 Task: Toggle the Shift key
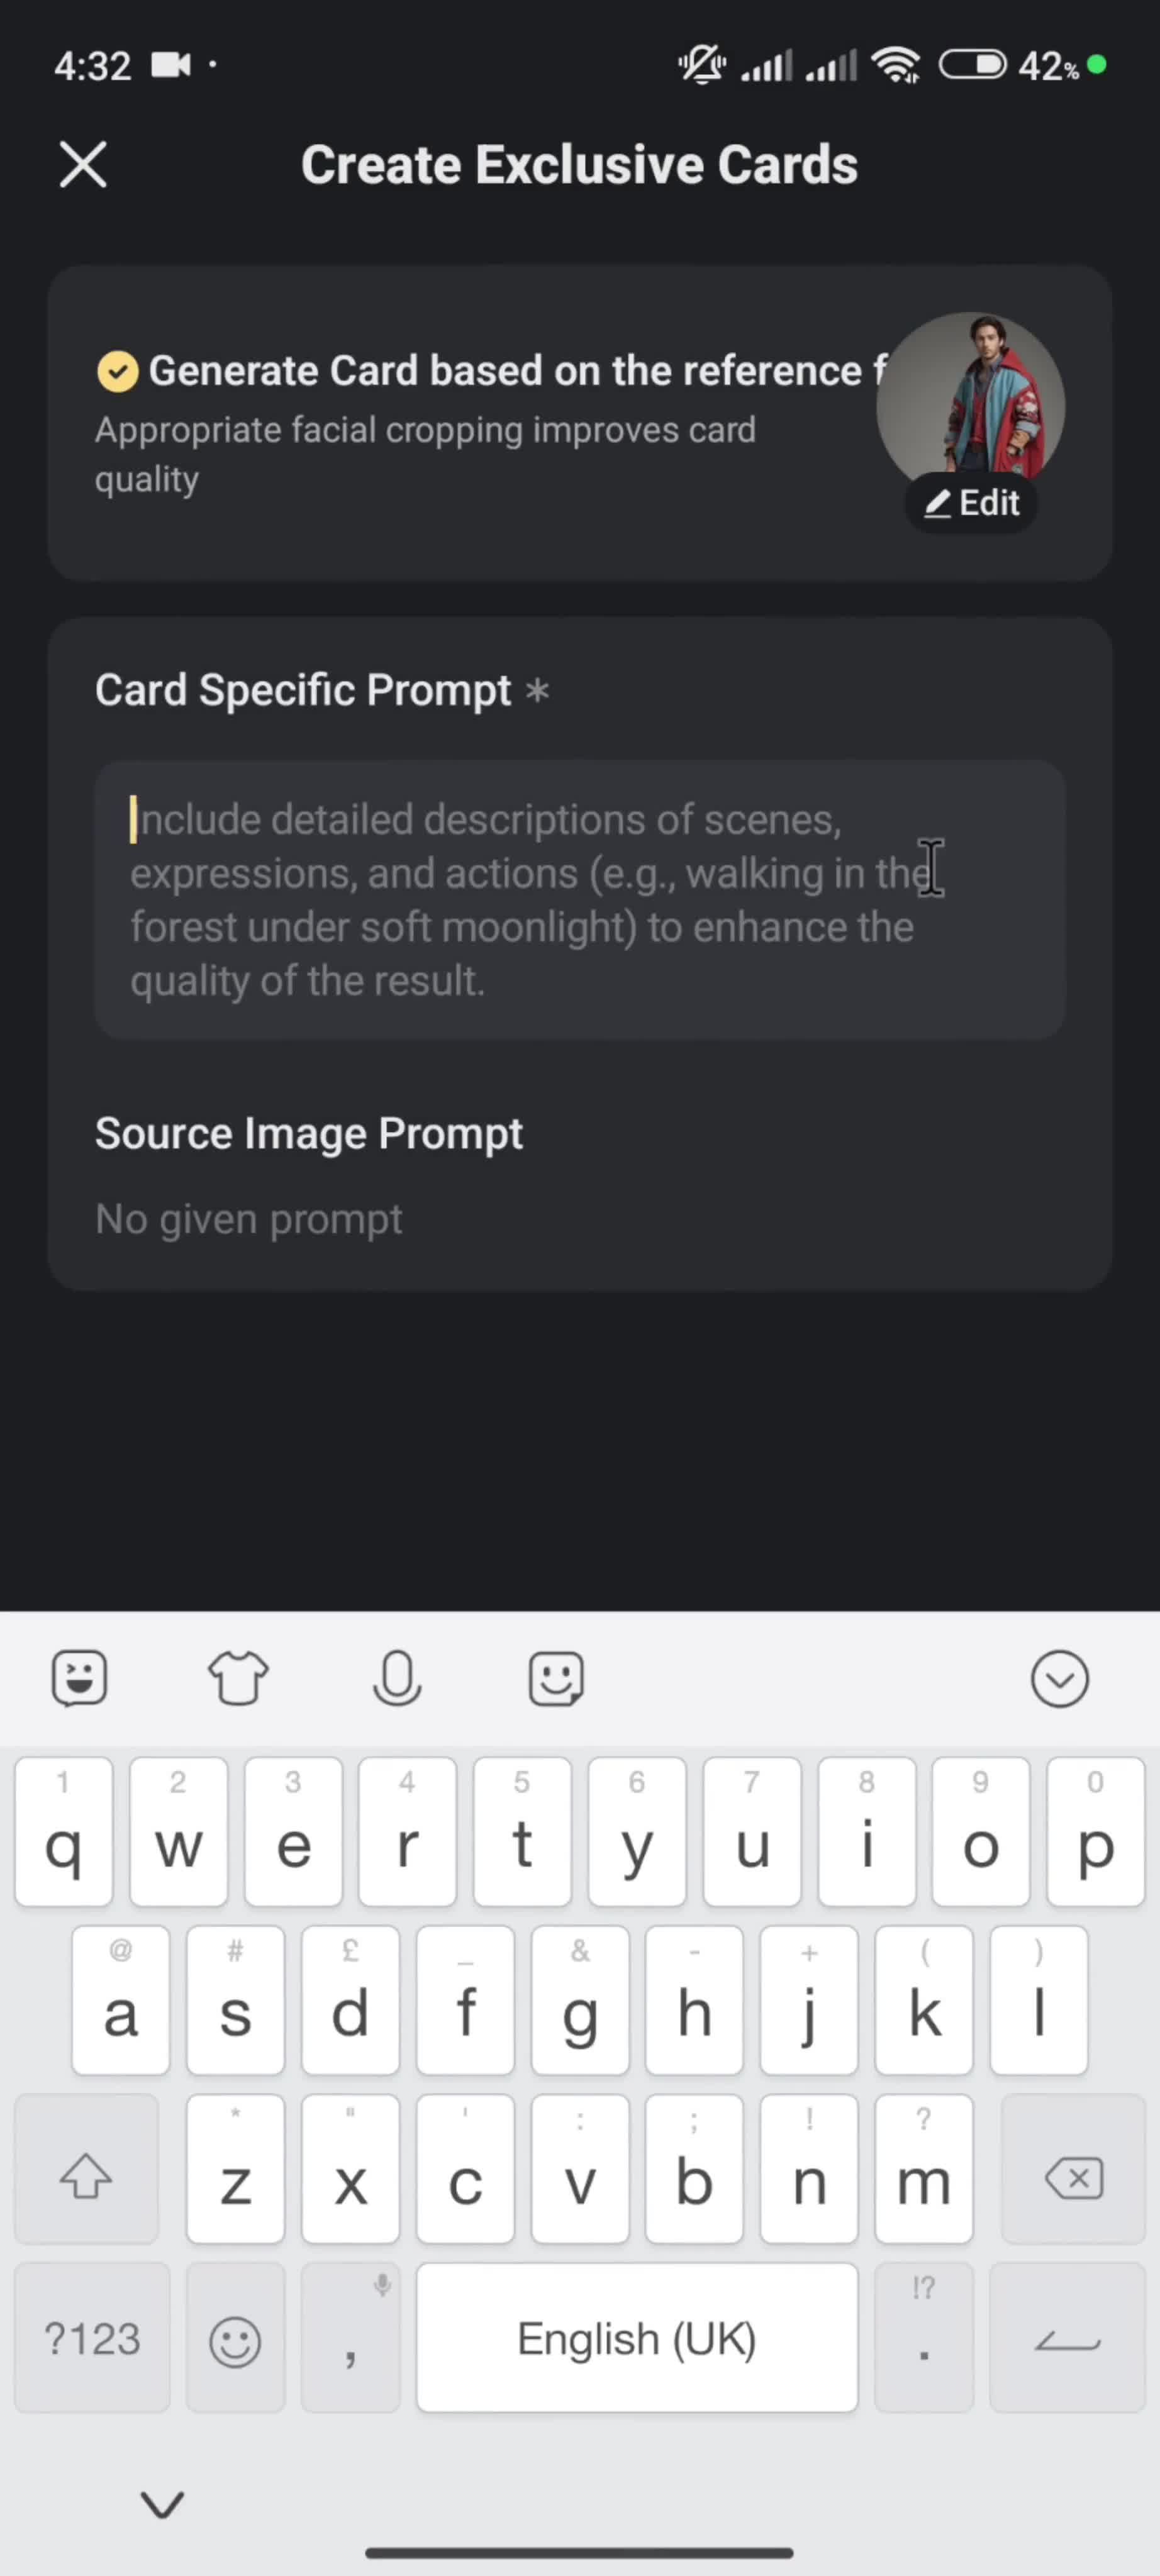coord(86,2177)
